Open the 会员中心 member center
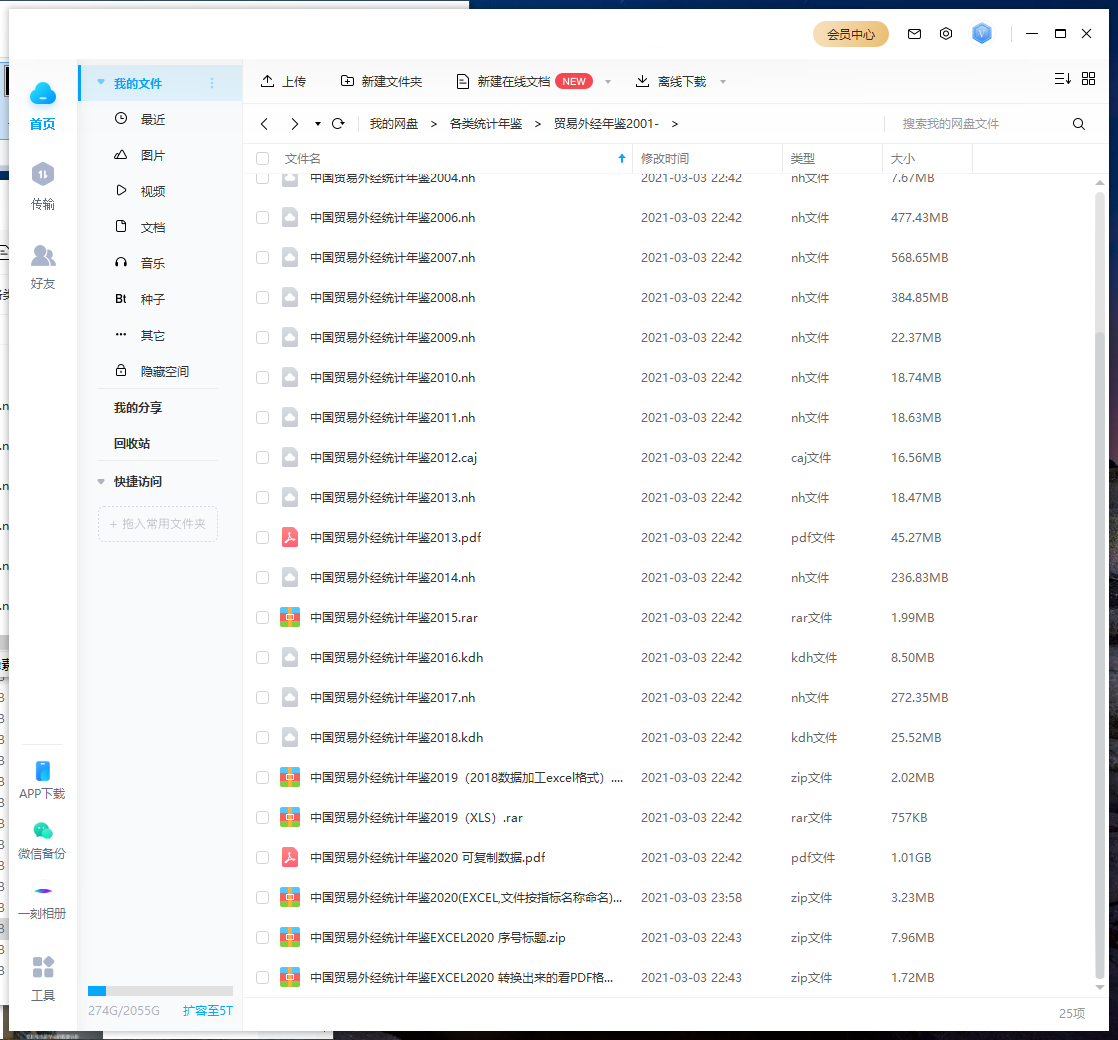The height and width of the screenshot is (1040, 1118). pos(851,34)
